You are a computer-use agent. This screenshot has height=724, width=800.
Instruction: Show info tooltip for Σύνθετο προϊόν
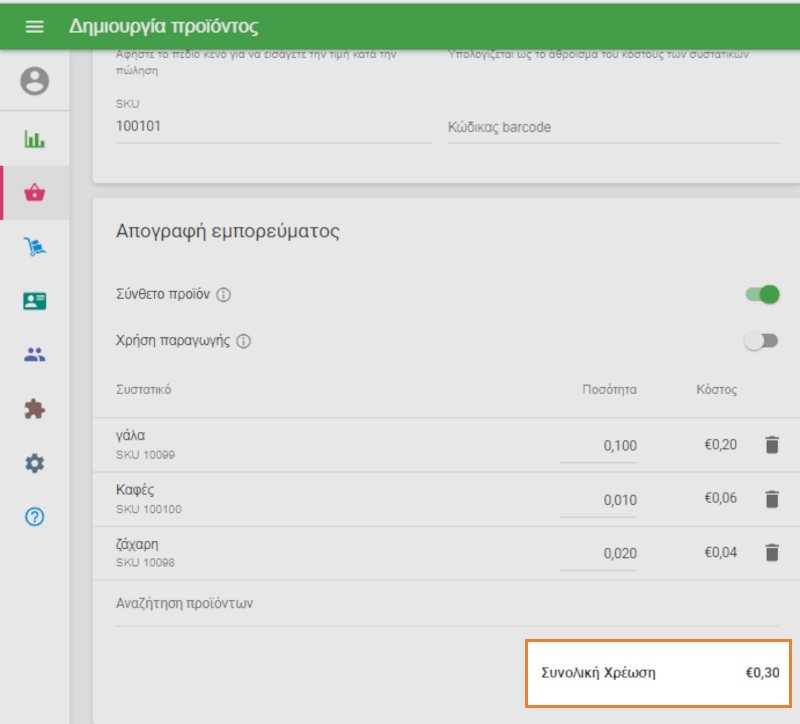pos(224,295)
